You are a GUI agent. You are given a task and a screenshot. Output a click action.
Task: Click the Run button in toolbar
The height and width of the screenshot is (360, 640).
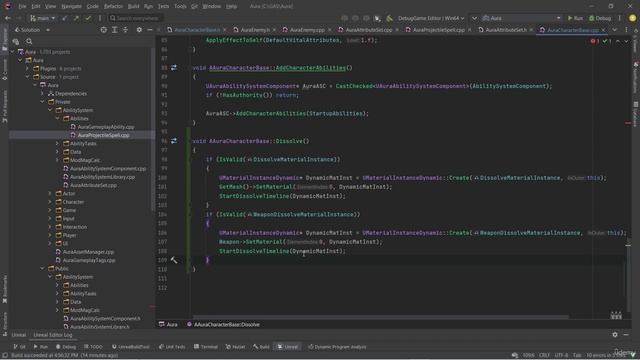[575, 18]
